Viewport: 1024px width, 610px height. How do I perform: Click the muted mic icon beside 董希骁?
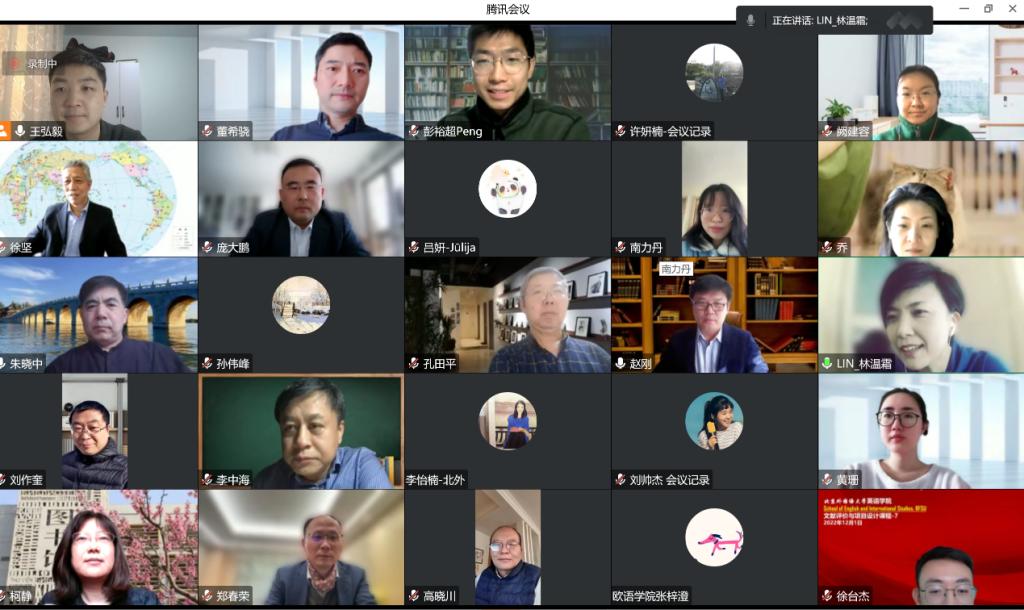tap(207, 131)
